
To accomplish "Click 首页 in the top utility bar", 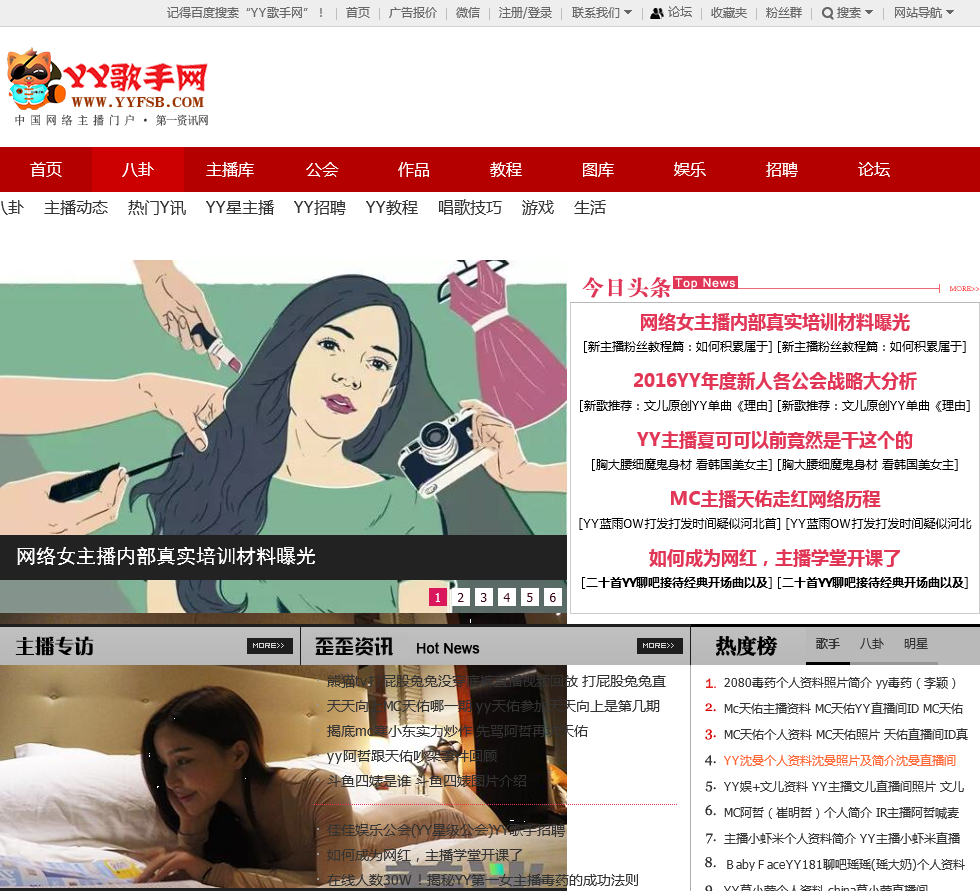I will pyautogui.click(x=358, y=12).
